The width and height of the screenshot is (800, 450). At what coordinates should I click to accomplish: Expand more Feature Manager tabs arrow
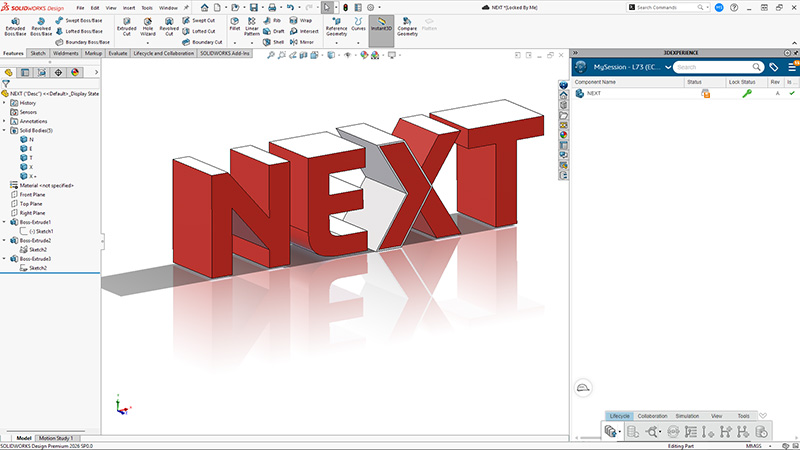(x=96, y=72)
